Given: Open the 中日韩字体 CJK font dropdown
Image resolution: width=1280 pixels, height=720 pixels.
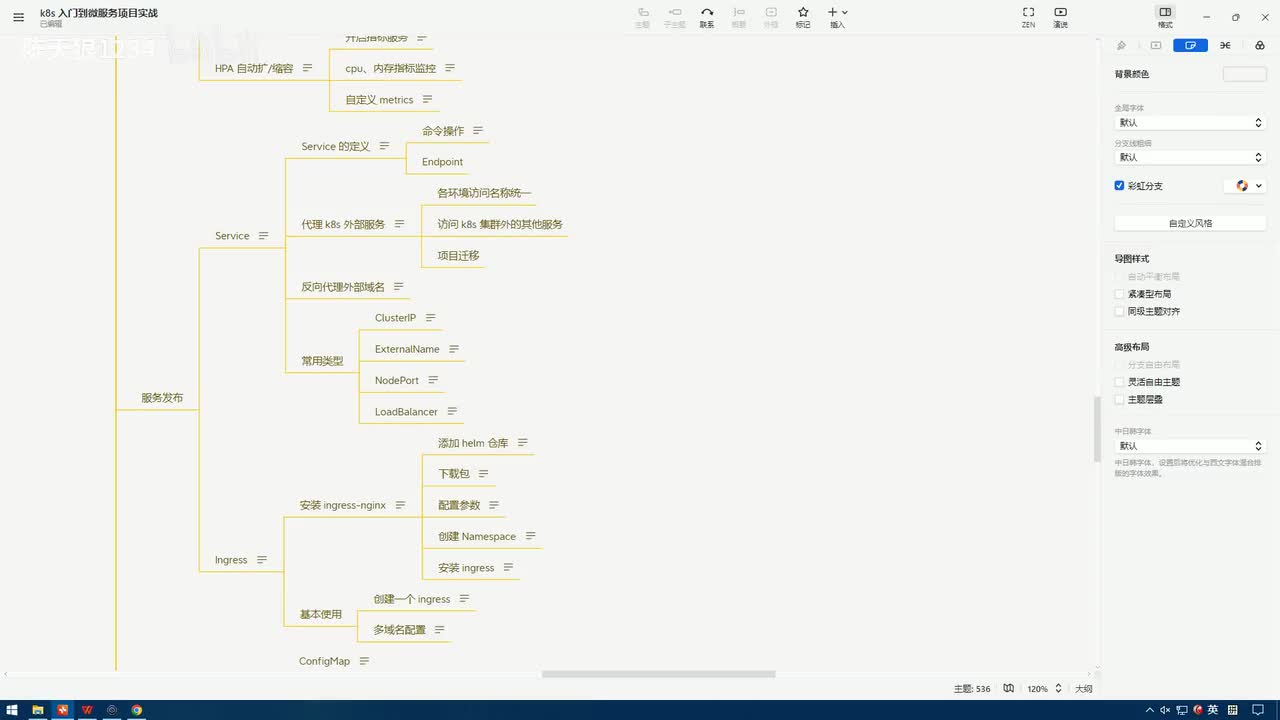Looking at the screenshot, I should [1190, 446].
